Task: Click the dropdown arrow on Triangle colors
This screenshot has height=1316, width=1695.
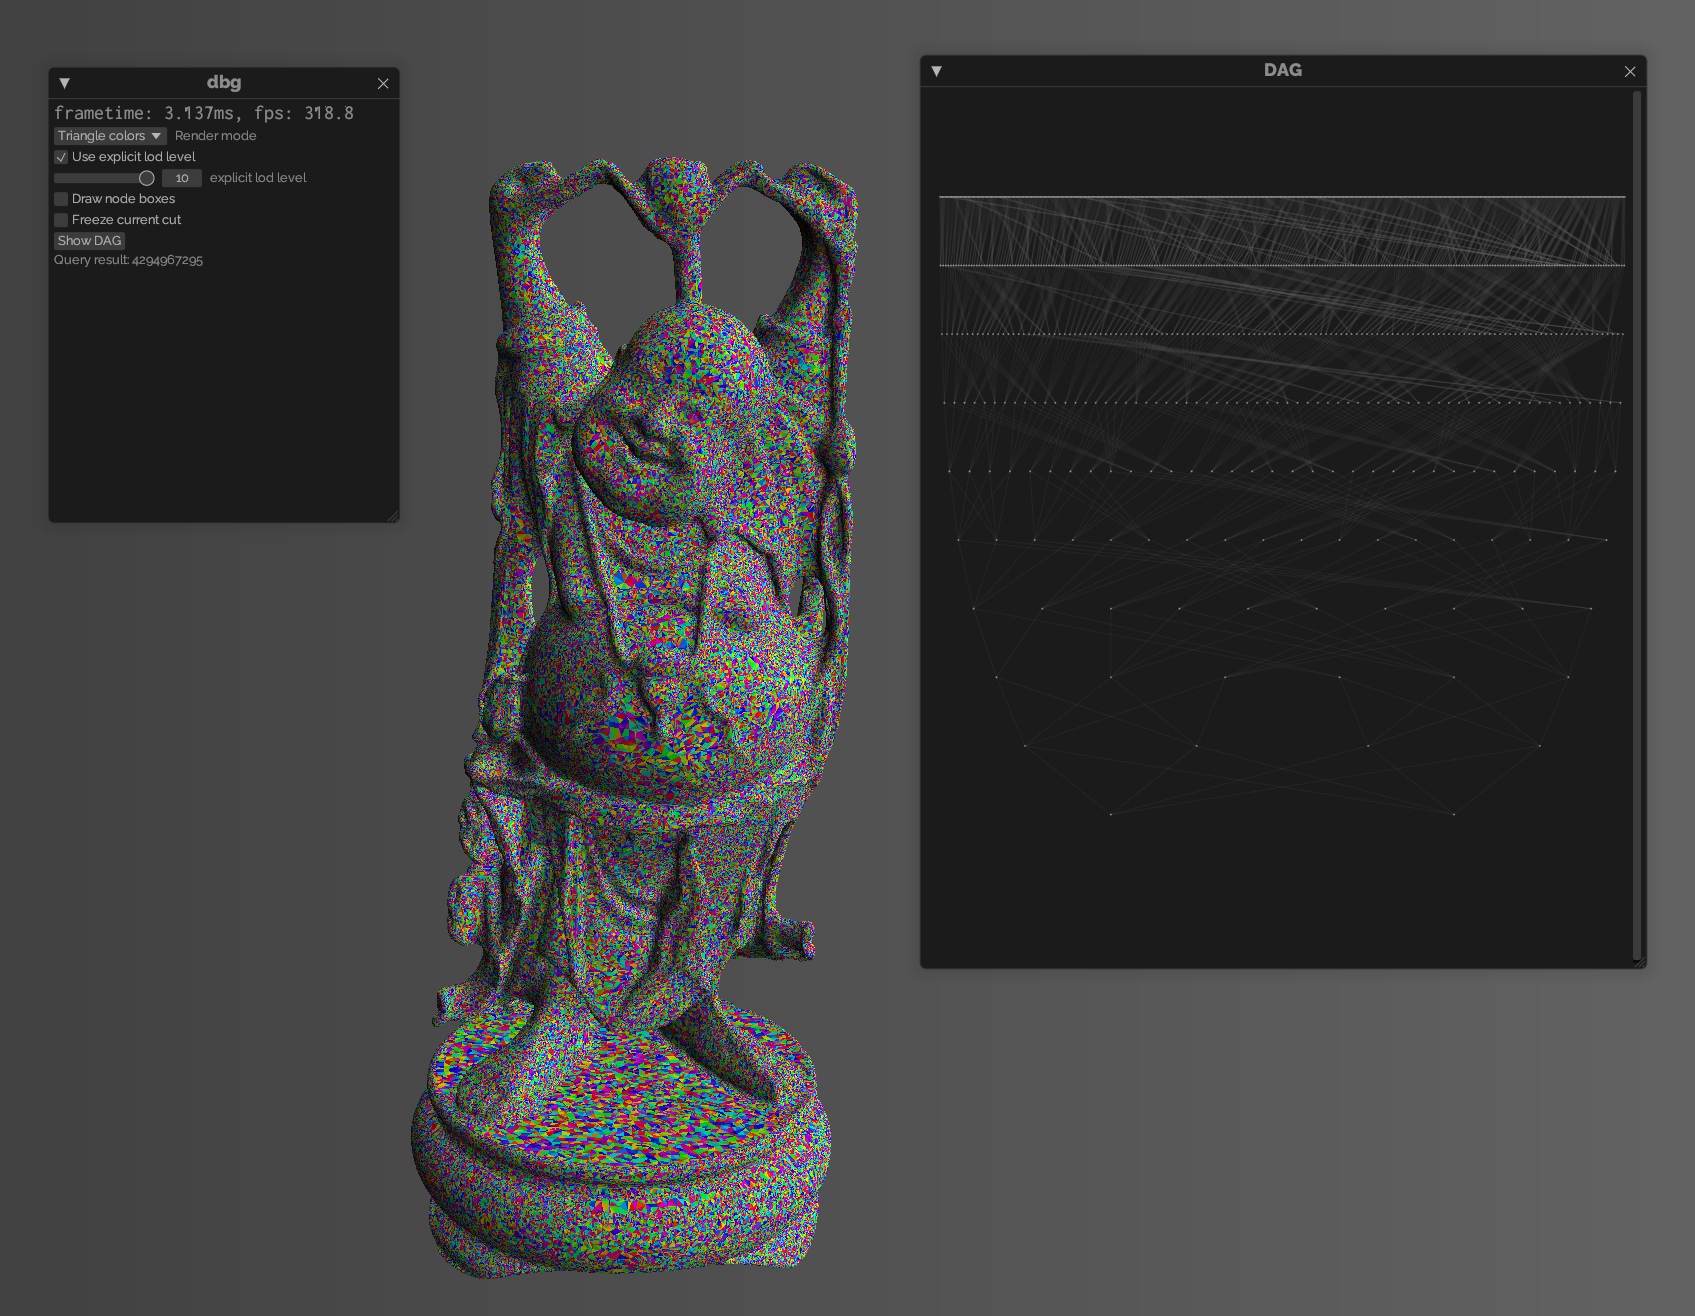Action: pyautogui.click(x=156, y=135)
